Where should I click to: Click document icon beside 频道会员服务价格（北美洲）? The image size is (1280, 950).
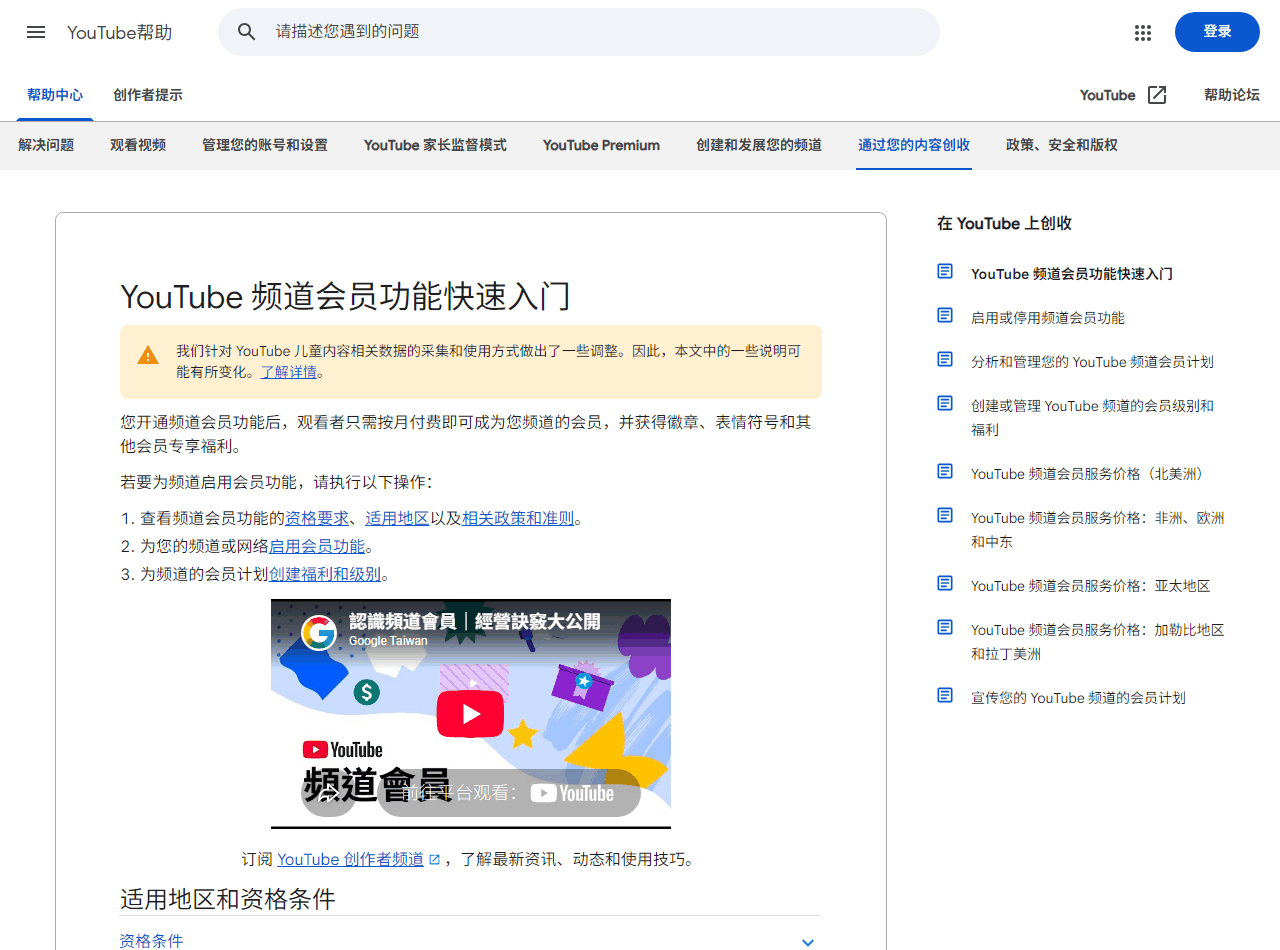coord(945,471)
